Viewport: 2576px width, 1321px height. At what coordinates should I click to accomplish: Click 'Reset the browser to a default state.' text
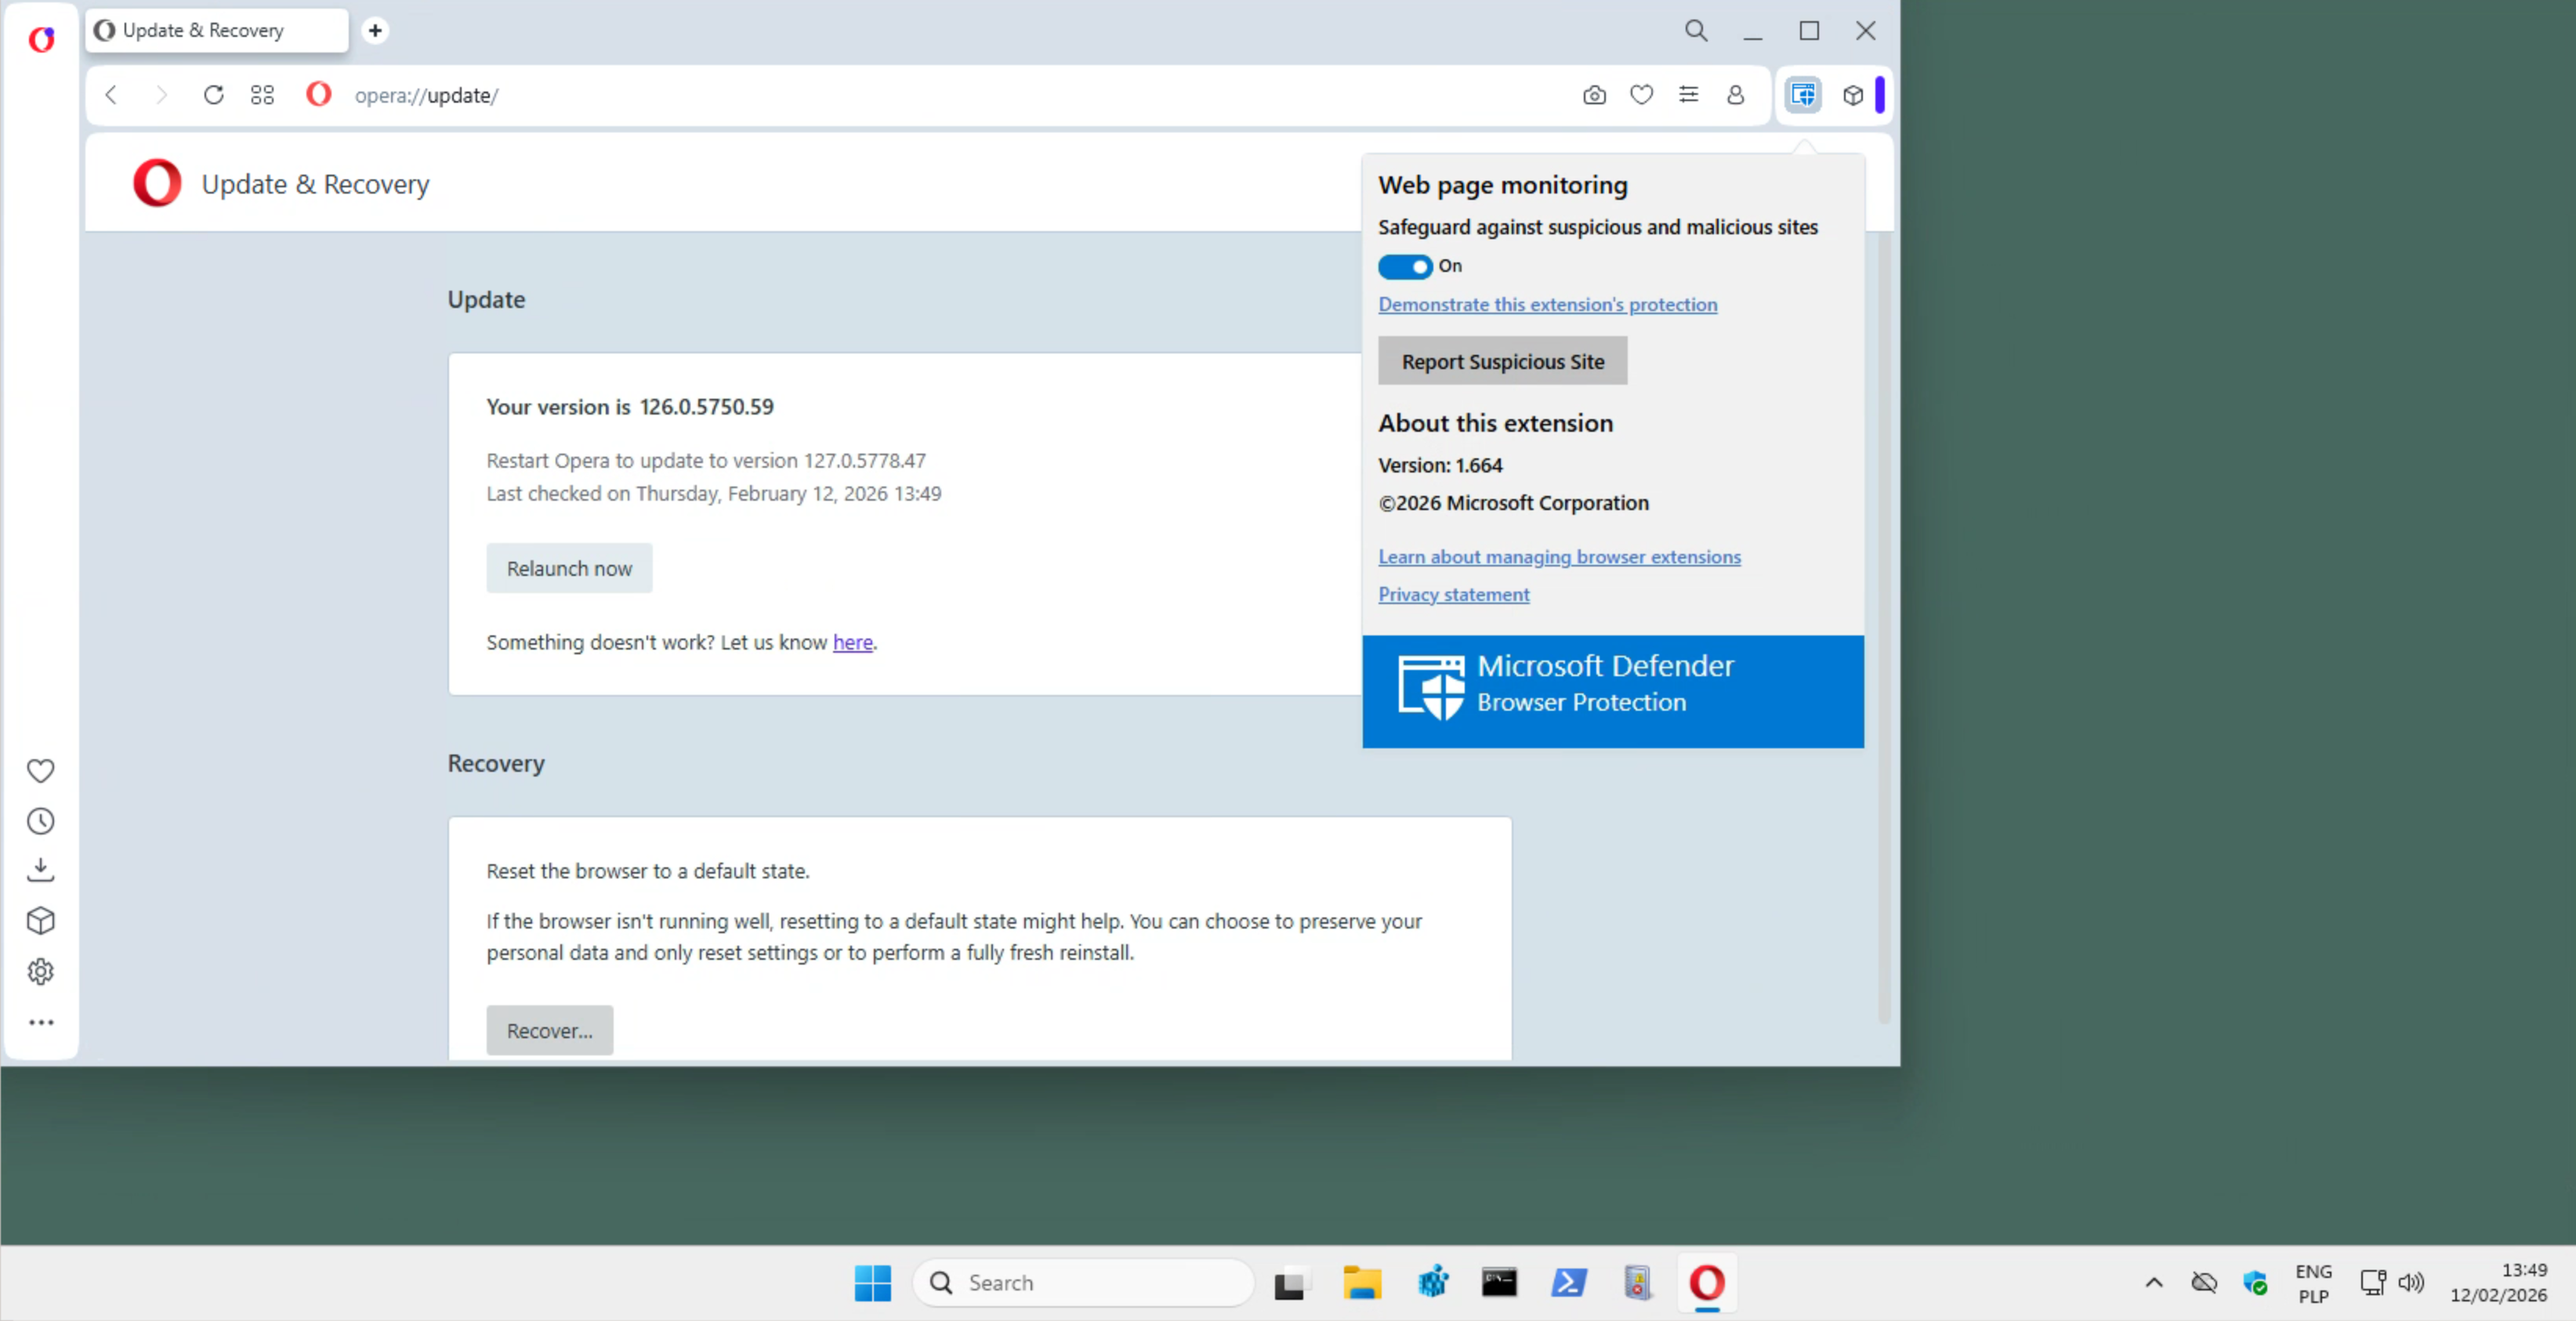click(x=648, y=871)
